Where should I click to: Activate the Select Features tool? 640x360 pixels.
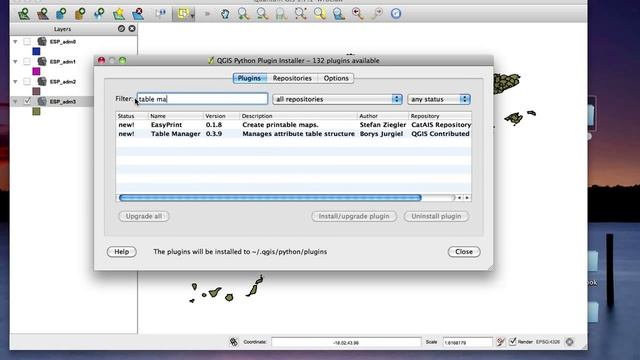pyautogui.click(x=182, y=14)
